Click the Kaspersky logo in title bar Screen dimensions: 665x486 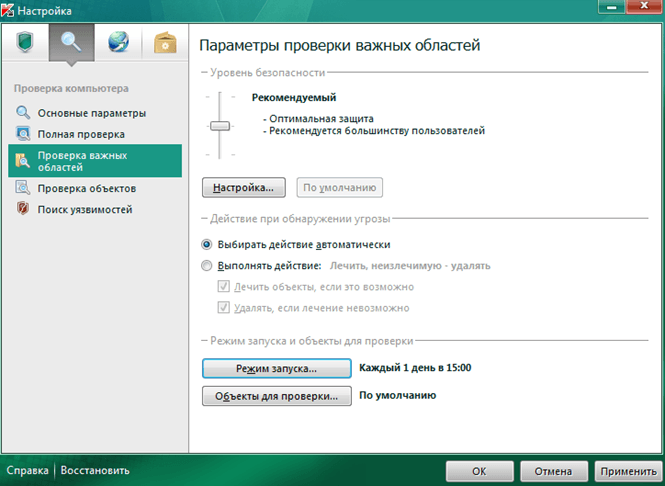[x=9, y=11]
